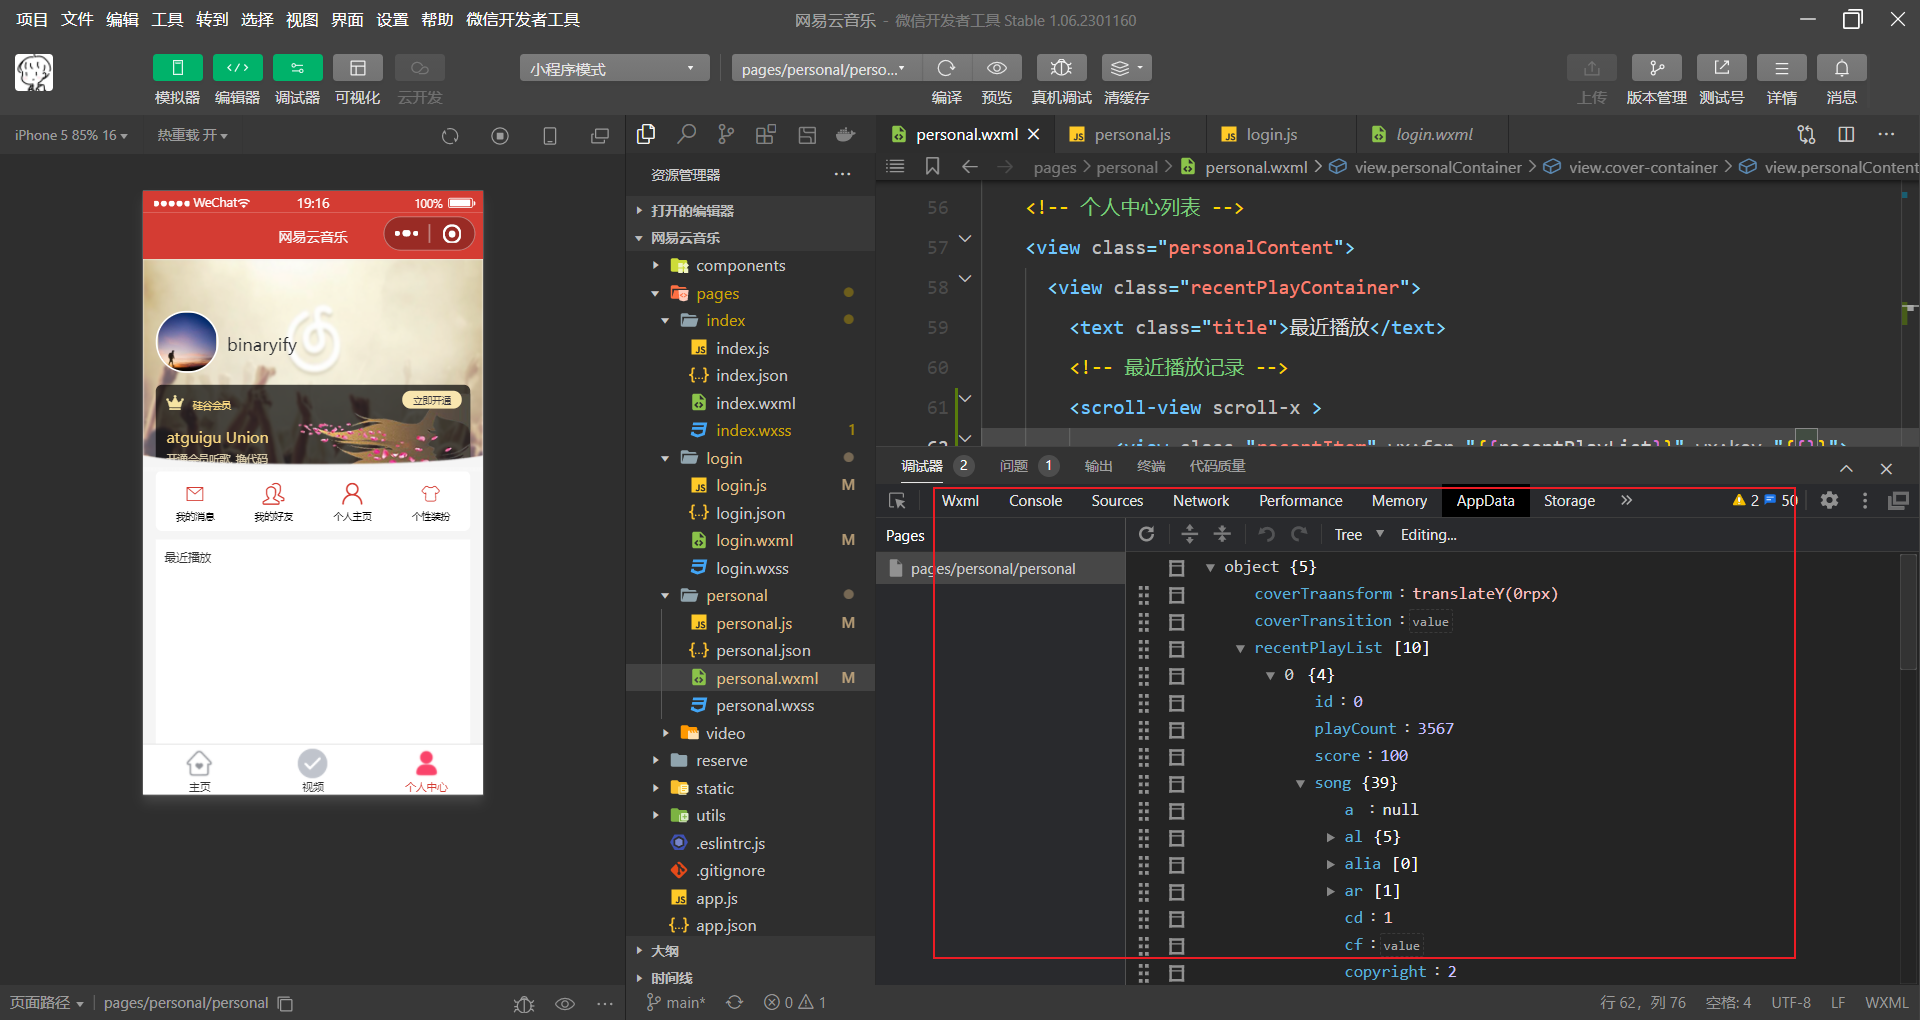This screenshot has height=1020, width=1920.
Task: Click the 立即开通 button in simulator
Action: point(432,400)
